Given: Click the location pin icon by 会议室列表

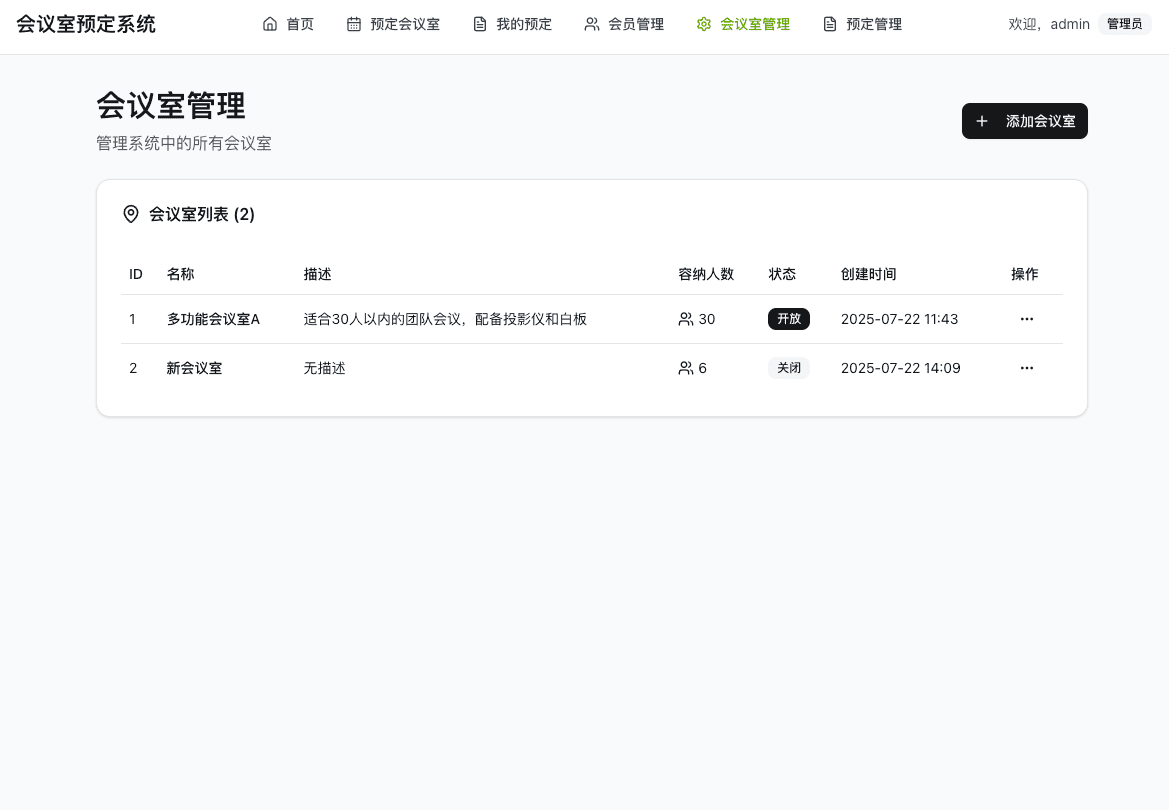Looking at the screenshot, I should click(x=130, y=214).
